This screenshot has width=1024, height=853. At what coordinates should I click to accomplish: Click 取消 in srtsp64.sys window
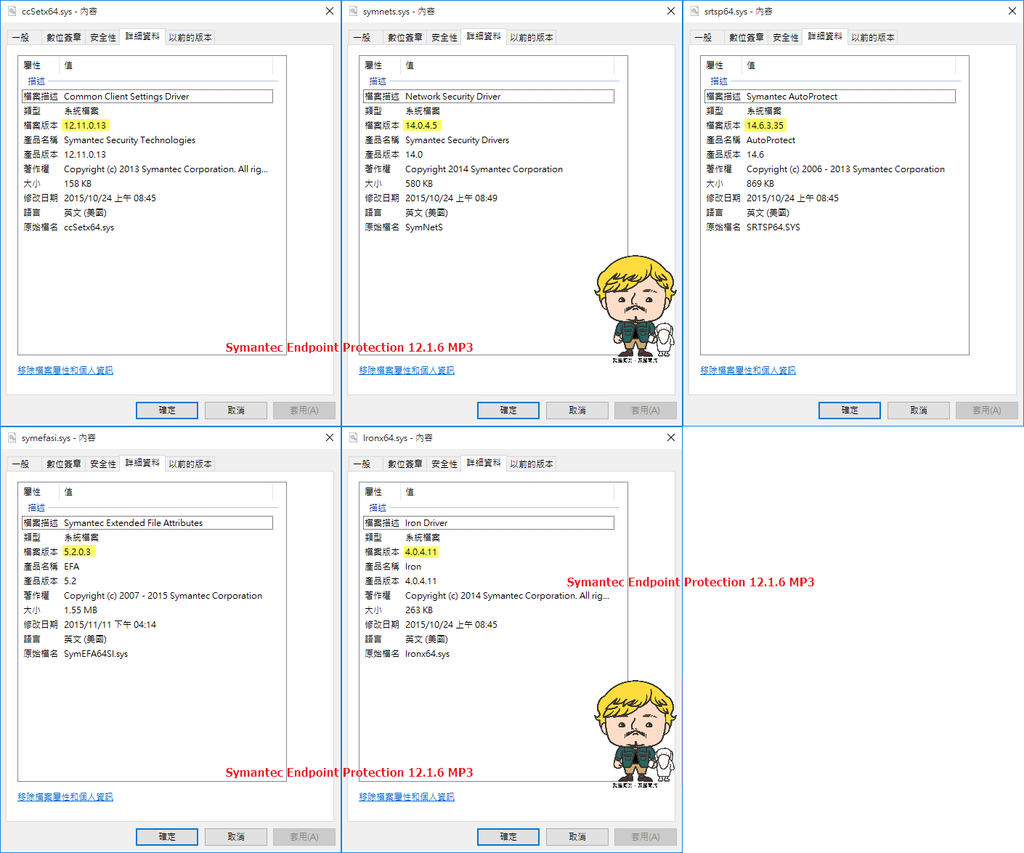(x=919, y=410)
